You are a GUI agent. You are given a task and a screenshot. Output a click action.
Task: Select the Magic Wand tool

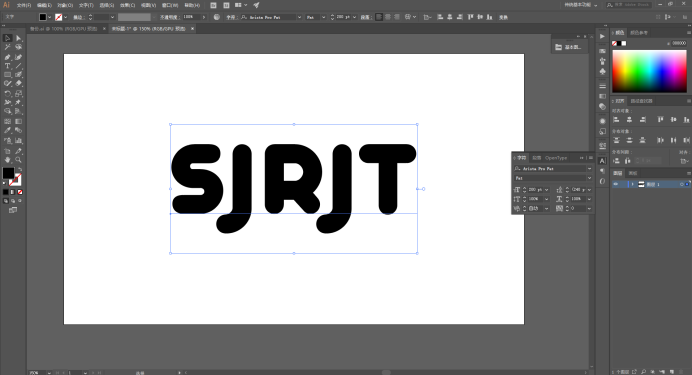8,47
